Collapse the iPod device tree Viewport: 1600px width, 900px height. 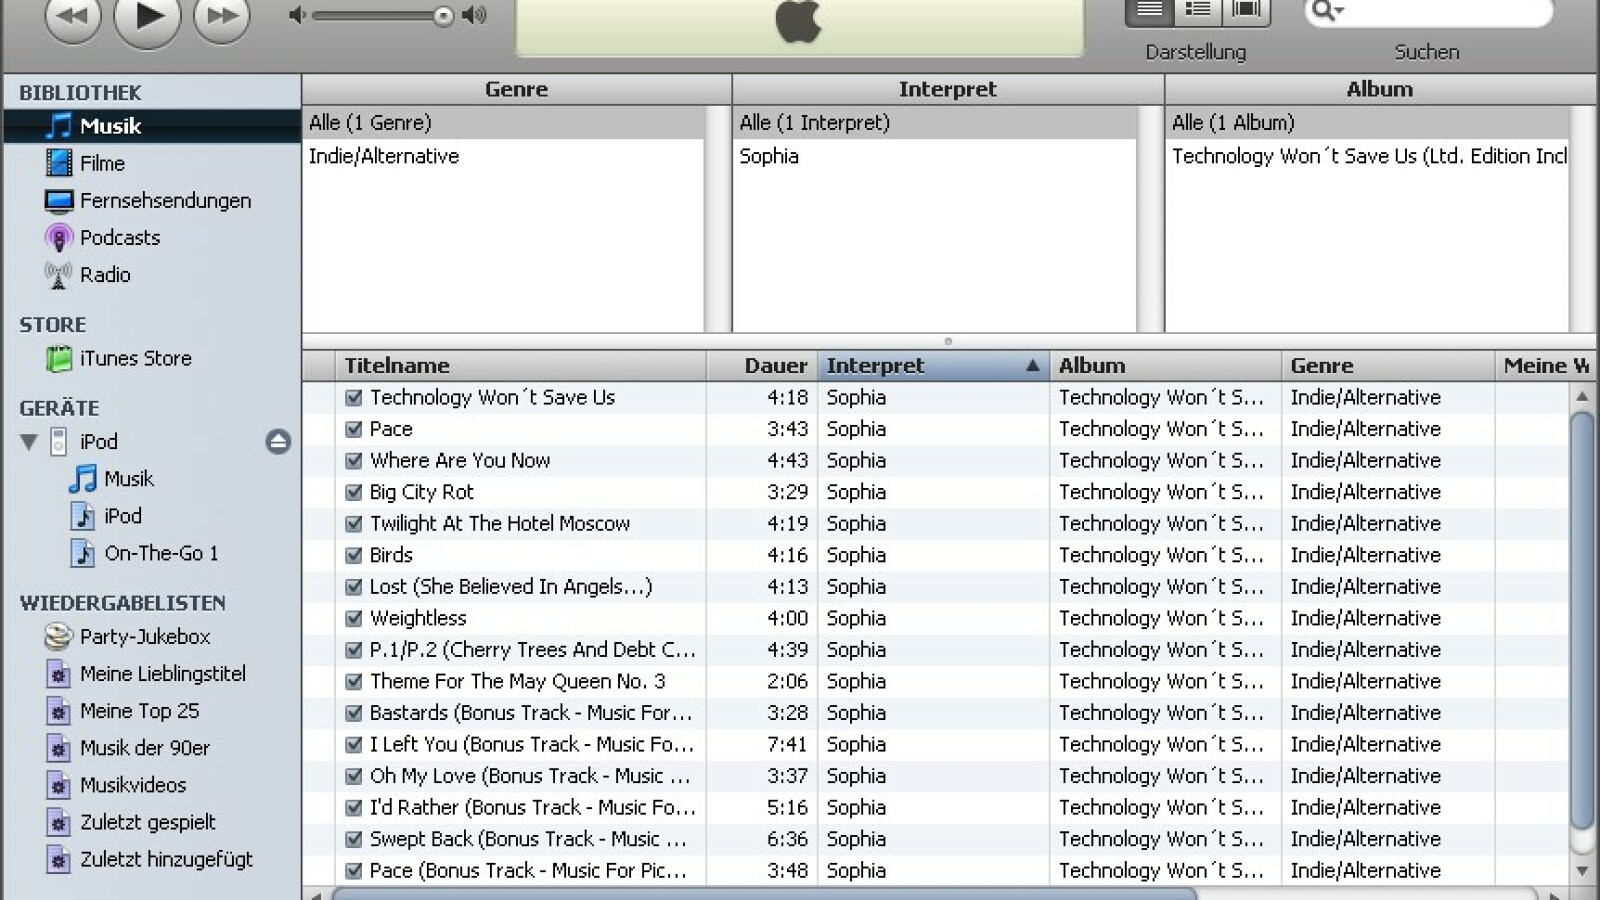coord(29,442)
